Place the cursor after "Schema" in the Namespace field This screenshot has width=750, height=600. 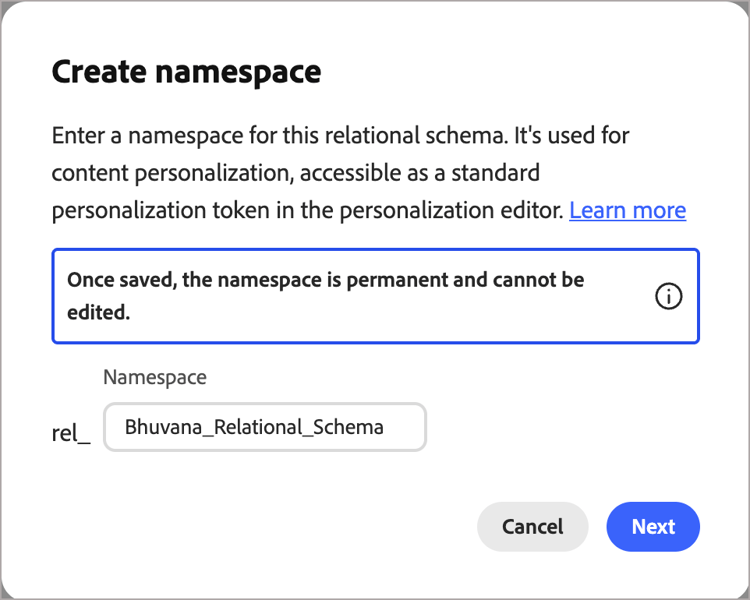click(x=385, y=427)
